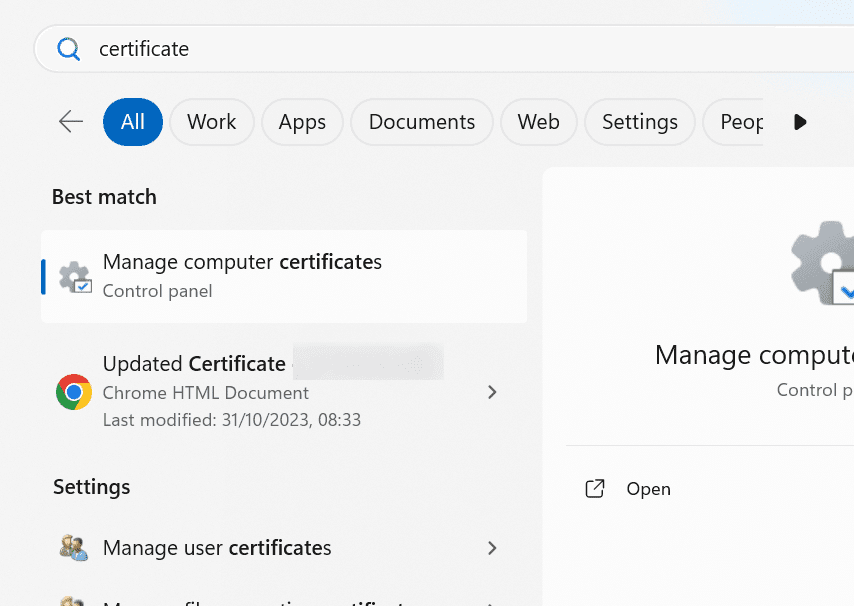
Task: Expand the Updated Certificate result chevron
Action: 492,392
